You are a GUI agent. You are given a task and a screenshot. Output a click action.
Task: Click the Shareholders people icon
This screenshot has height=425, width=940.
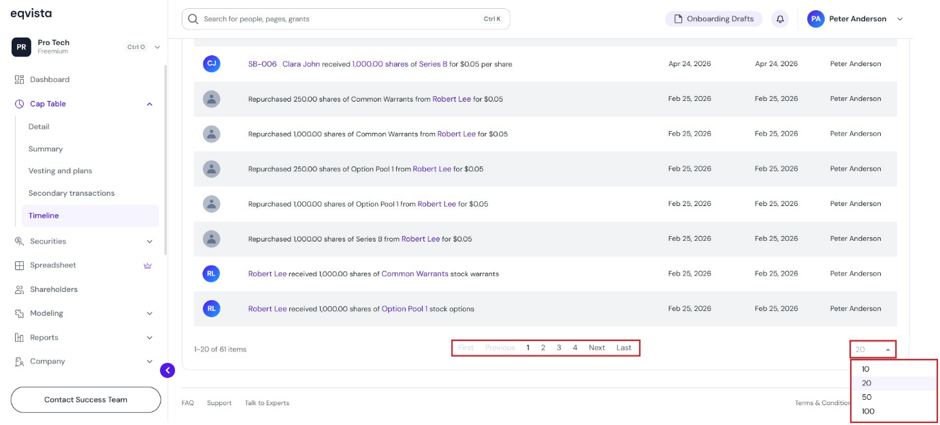pos(19,290)
